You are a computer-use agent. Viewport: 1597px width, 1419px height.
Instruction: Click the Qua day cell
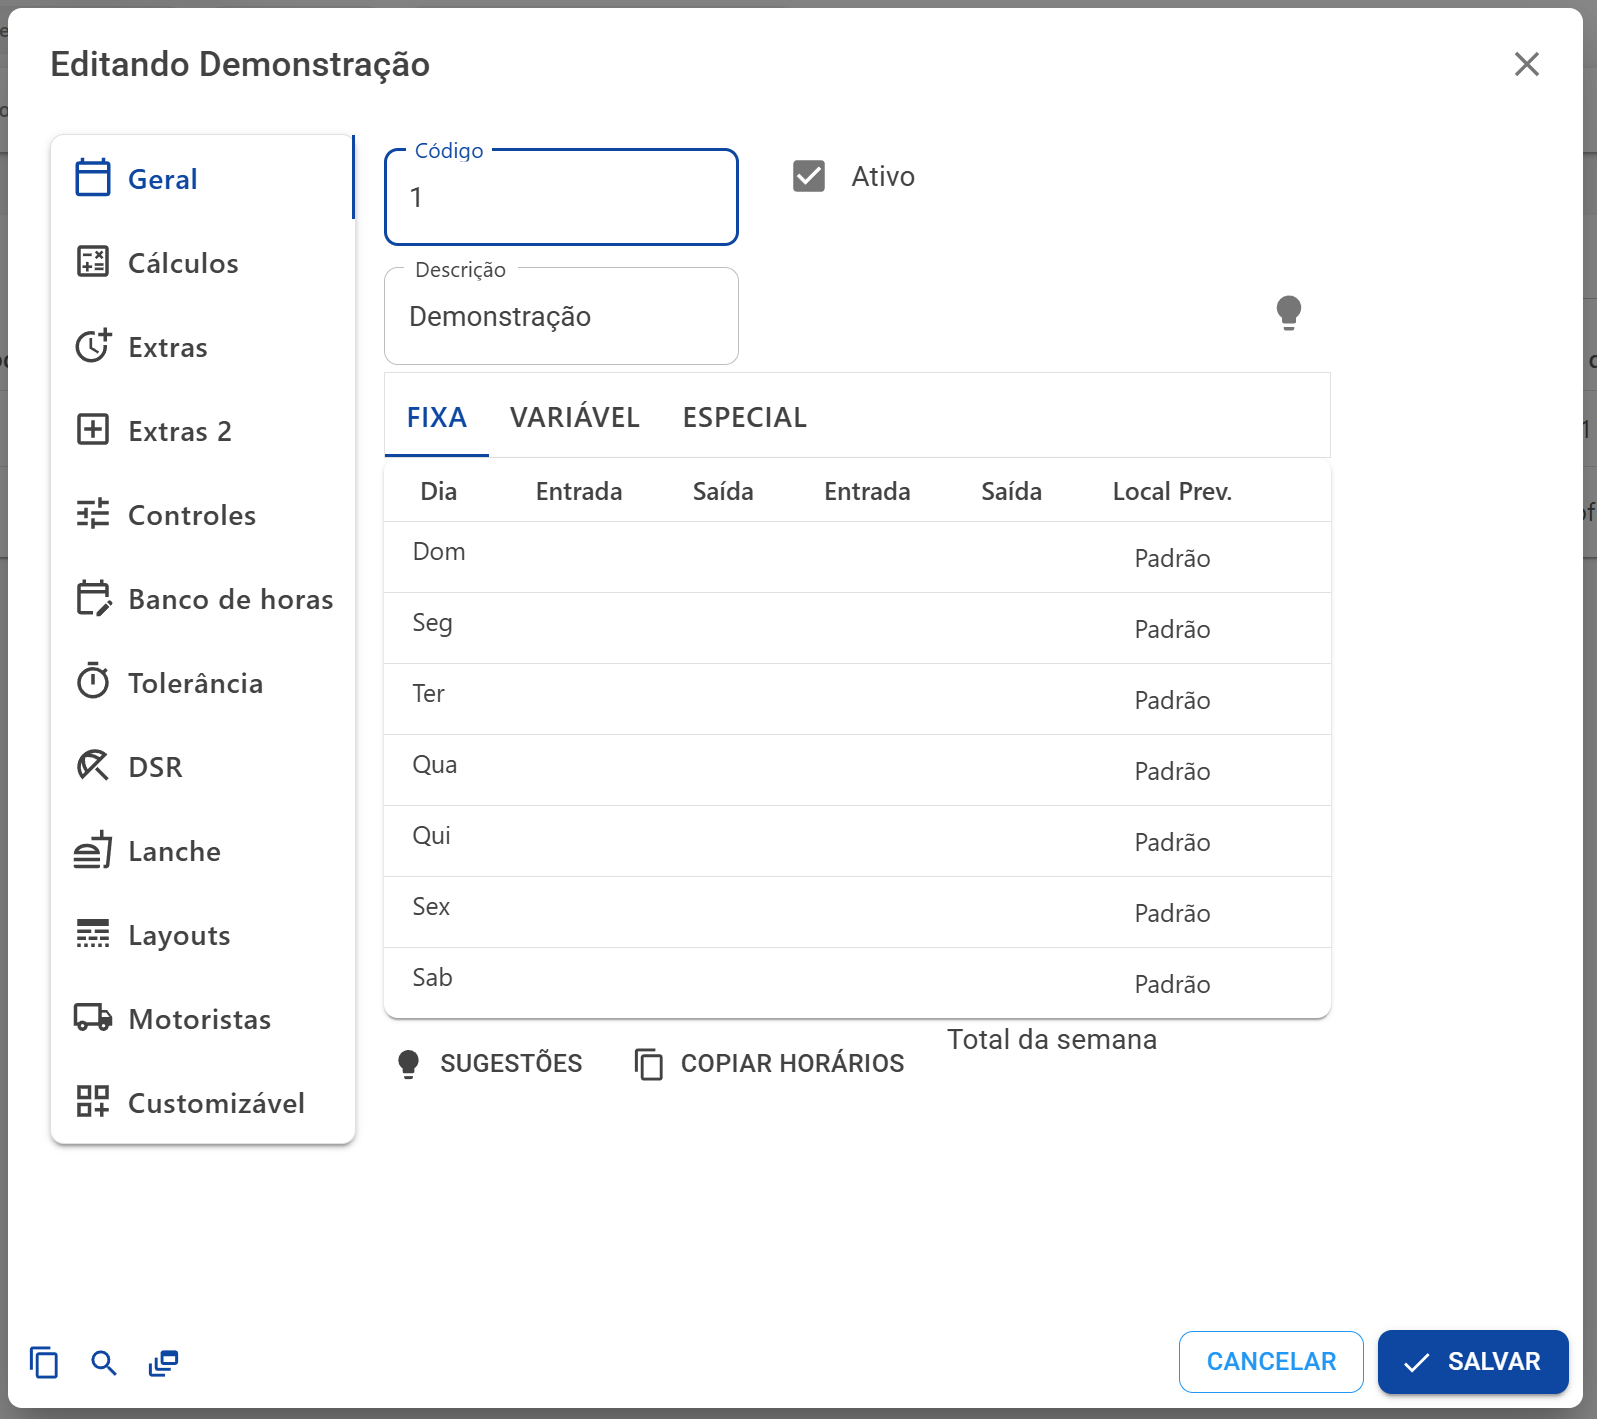pyautogui.click(x=435, y=765)
